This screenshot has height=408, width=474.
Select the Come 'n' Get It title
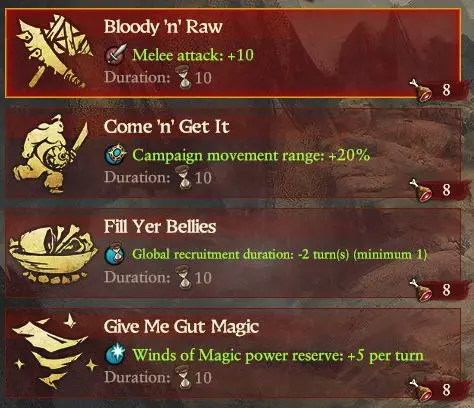(x=167, y=127)
